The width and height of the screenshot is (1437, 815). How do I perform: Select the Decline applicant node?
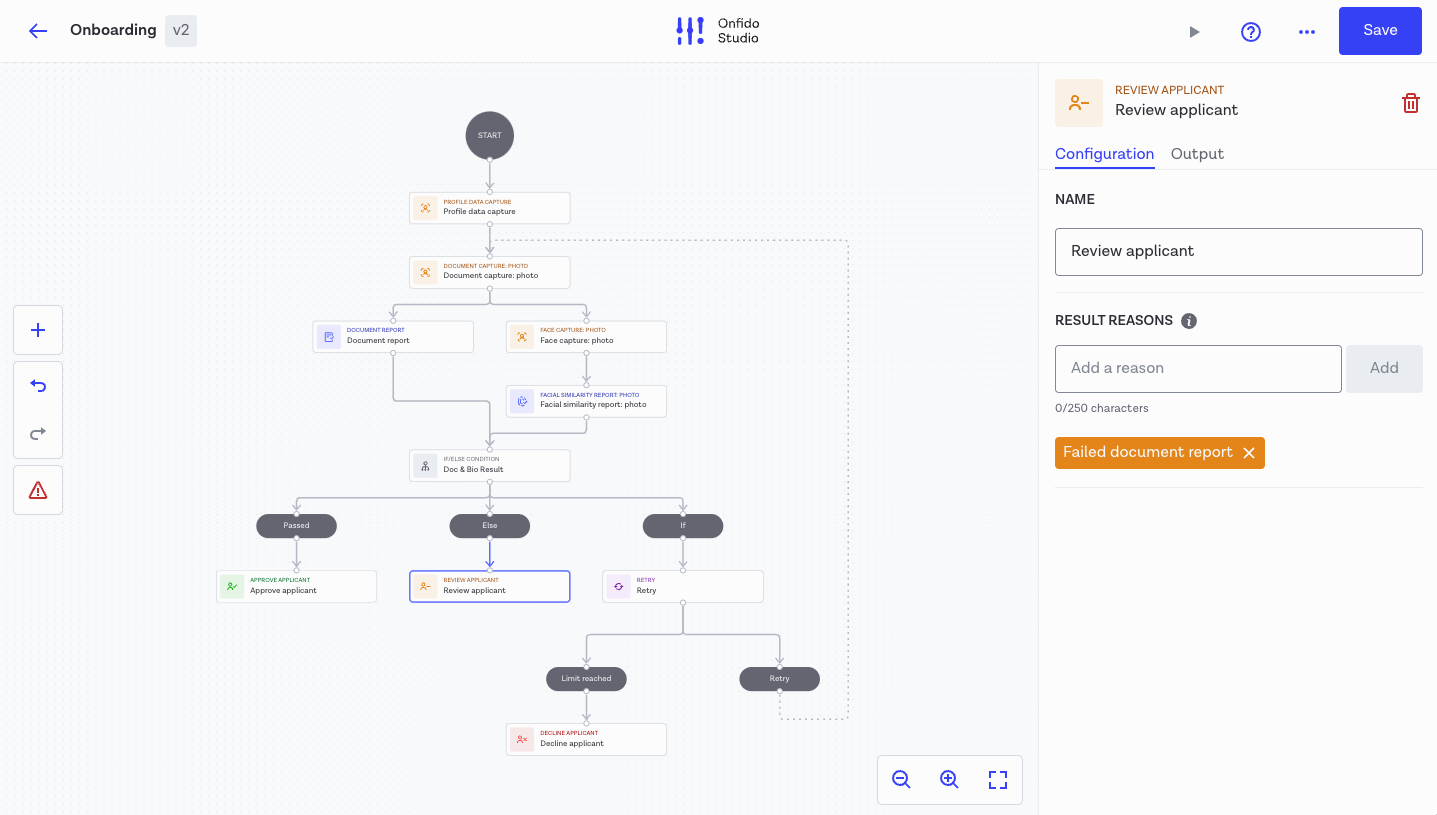click(586, 739)
